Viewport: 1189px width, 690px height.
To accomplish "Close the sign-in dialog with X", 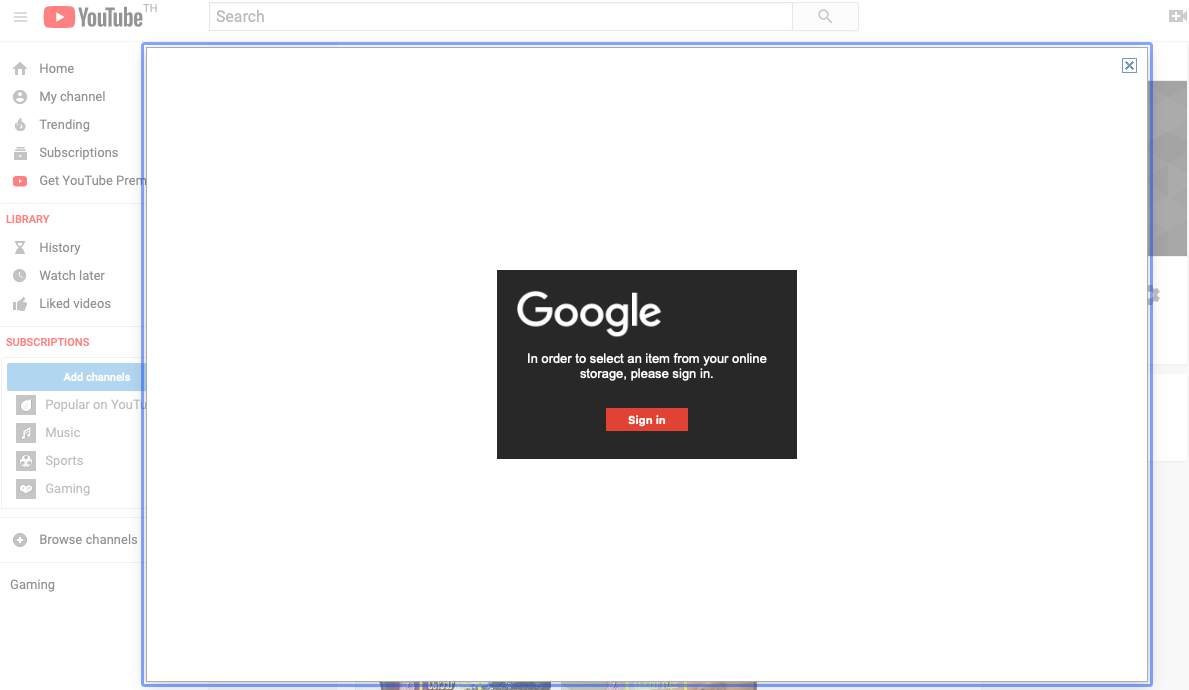I will tap(1129, 66).
